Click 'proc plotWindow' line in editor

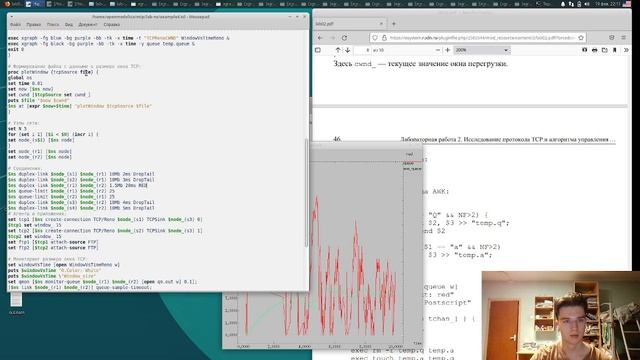point(53,72)
